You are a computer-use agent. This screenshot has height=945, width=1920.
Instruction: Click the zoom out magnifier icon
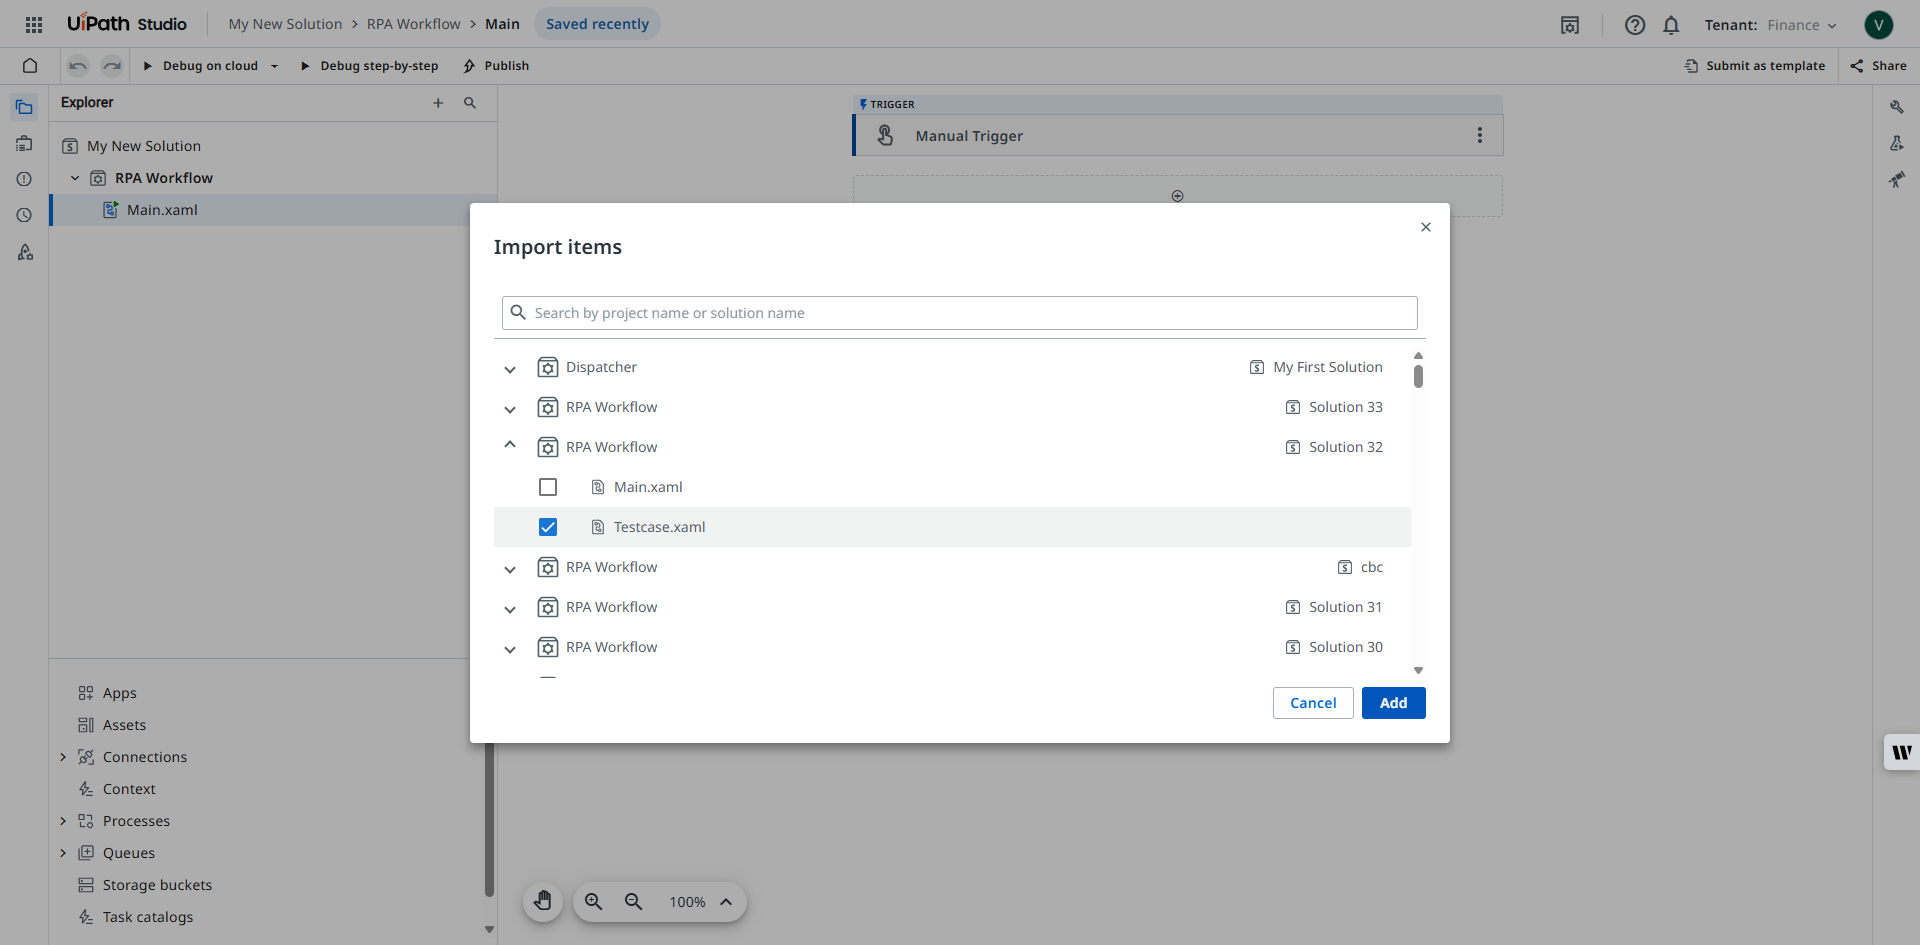coord(633,902)
